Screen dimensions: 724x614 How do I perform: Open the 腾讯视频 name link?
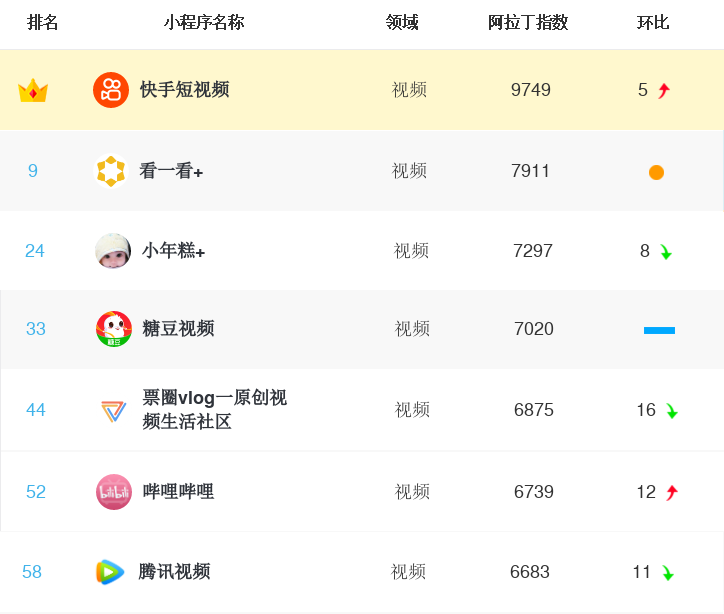pos(175,572)
